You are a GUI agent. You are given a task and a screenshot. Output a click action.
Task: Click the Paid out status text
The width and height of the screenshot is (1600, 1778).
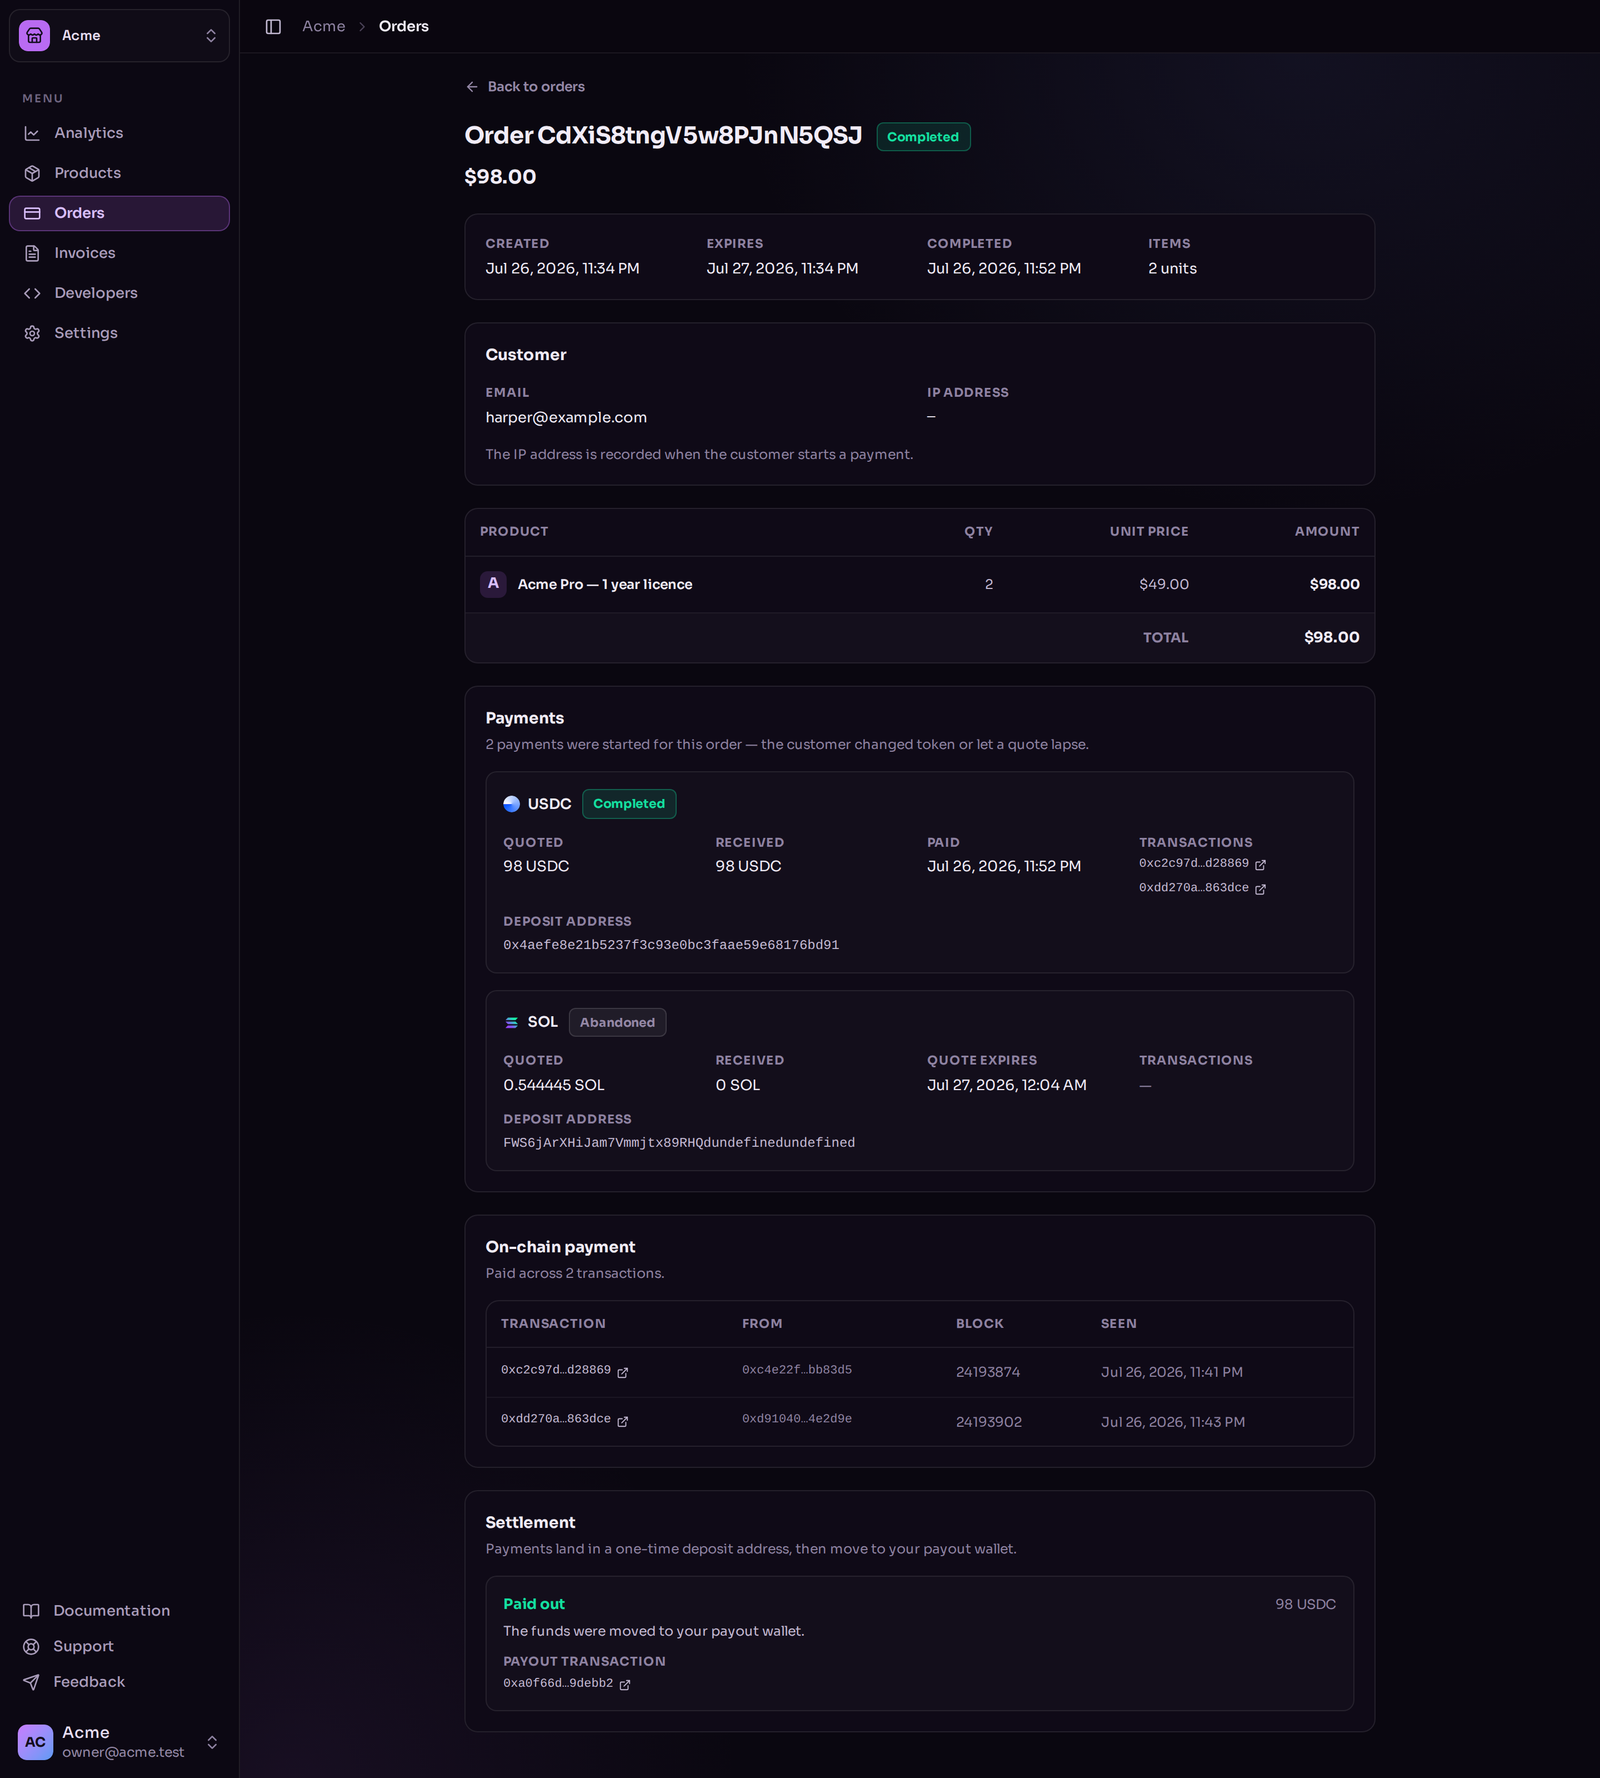pyautogui.click(x=534, y=1604)
